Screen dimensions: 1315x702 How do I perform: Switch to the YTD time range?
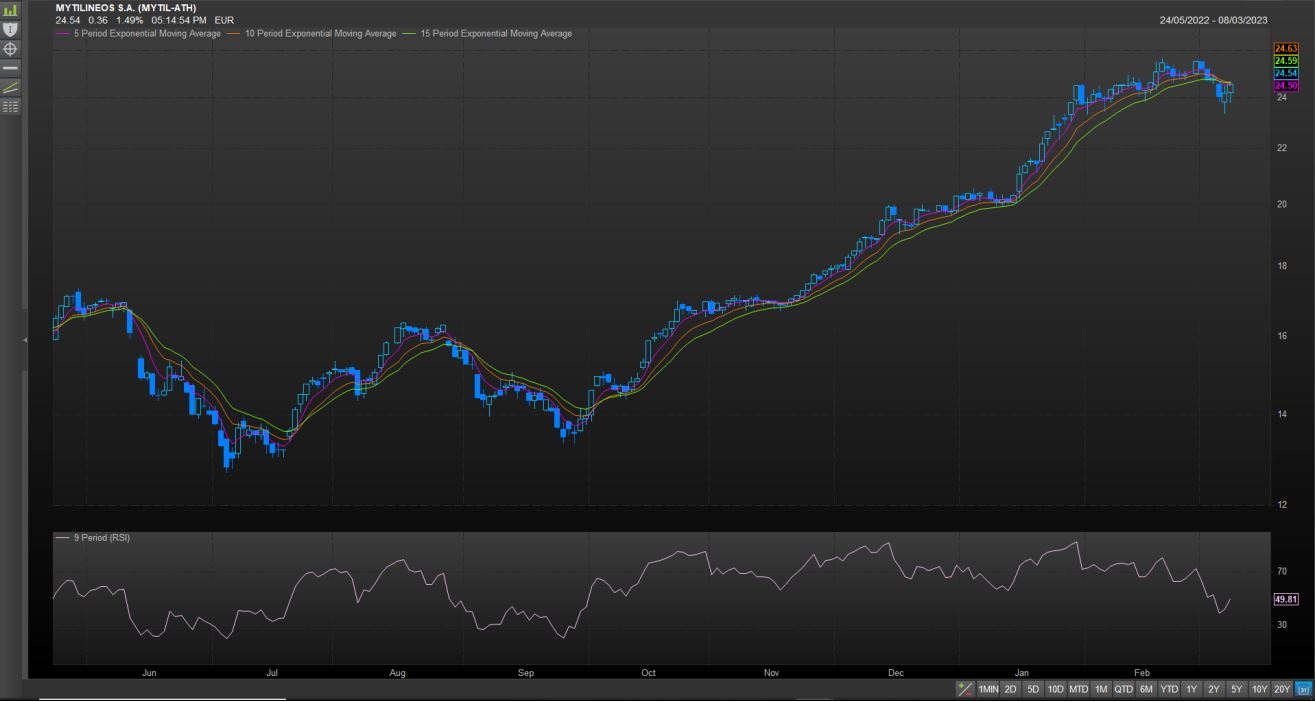click(x=1168, y=689)
